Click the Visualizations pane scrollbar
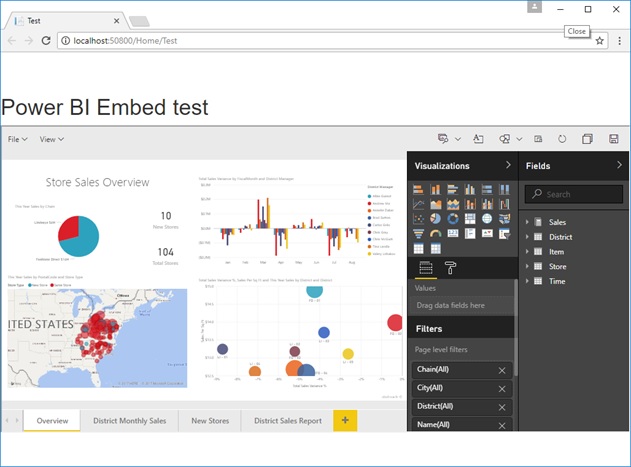The height and width of the screenshot is (467, 631). [x=516, y=327]
